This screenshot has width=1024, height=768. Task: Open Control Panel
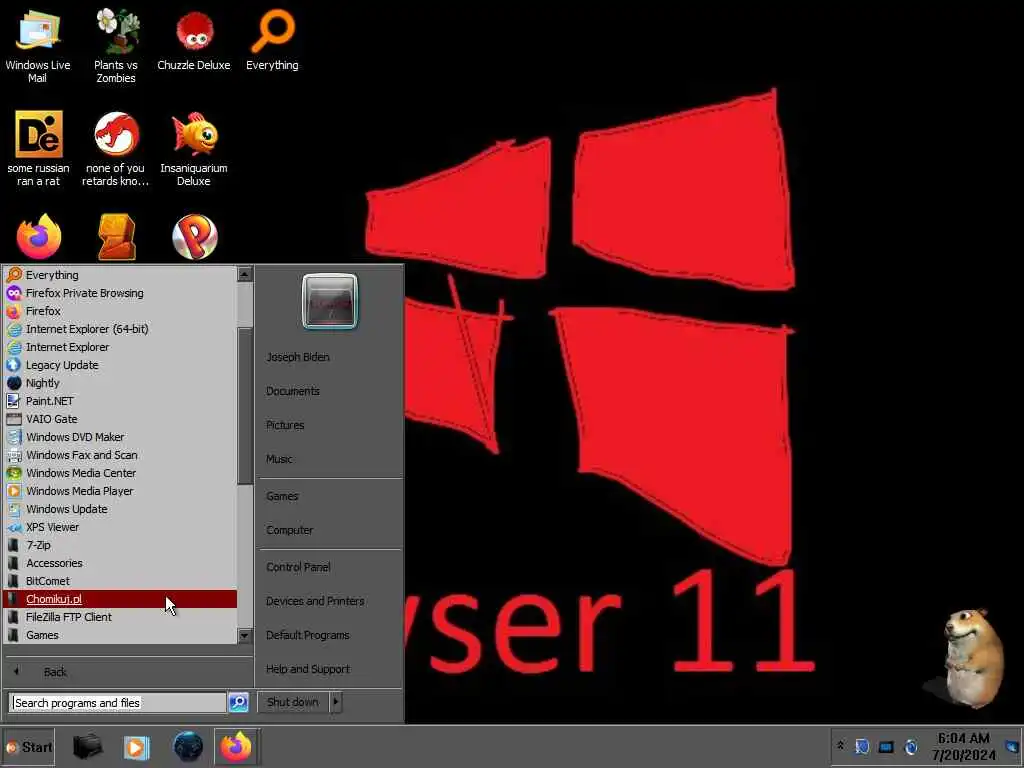point(330,567)
